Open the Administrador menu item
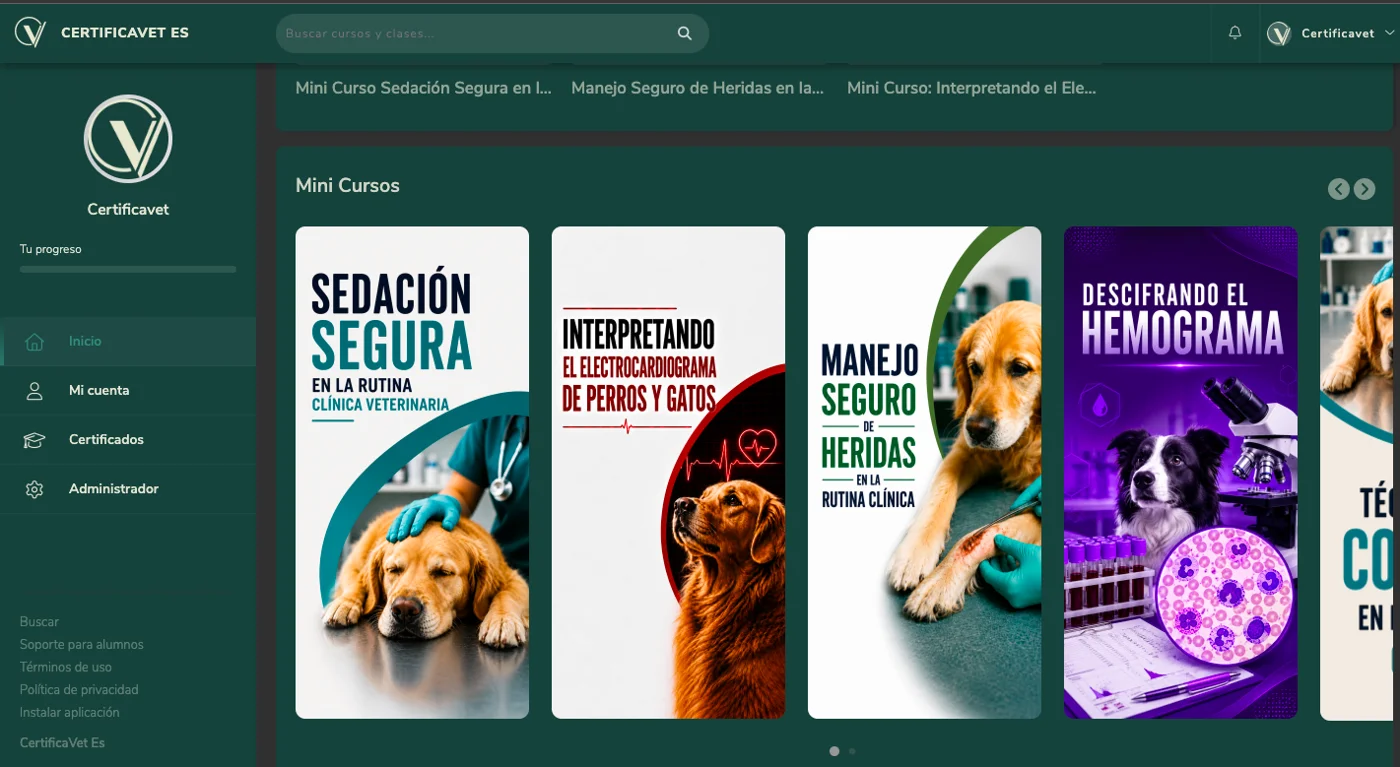This screenshot has width=1400, height=767. pyautogui.click(x=128, y=489)
